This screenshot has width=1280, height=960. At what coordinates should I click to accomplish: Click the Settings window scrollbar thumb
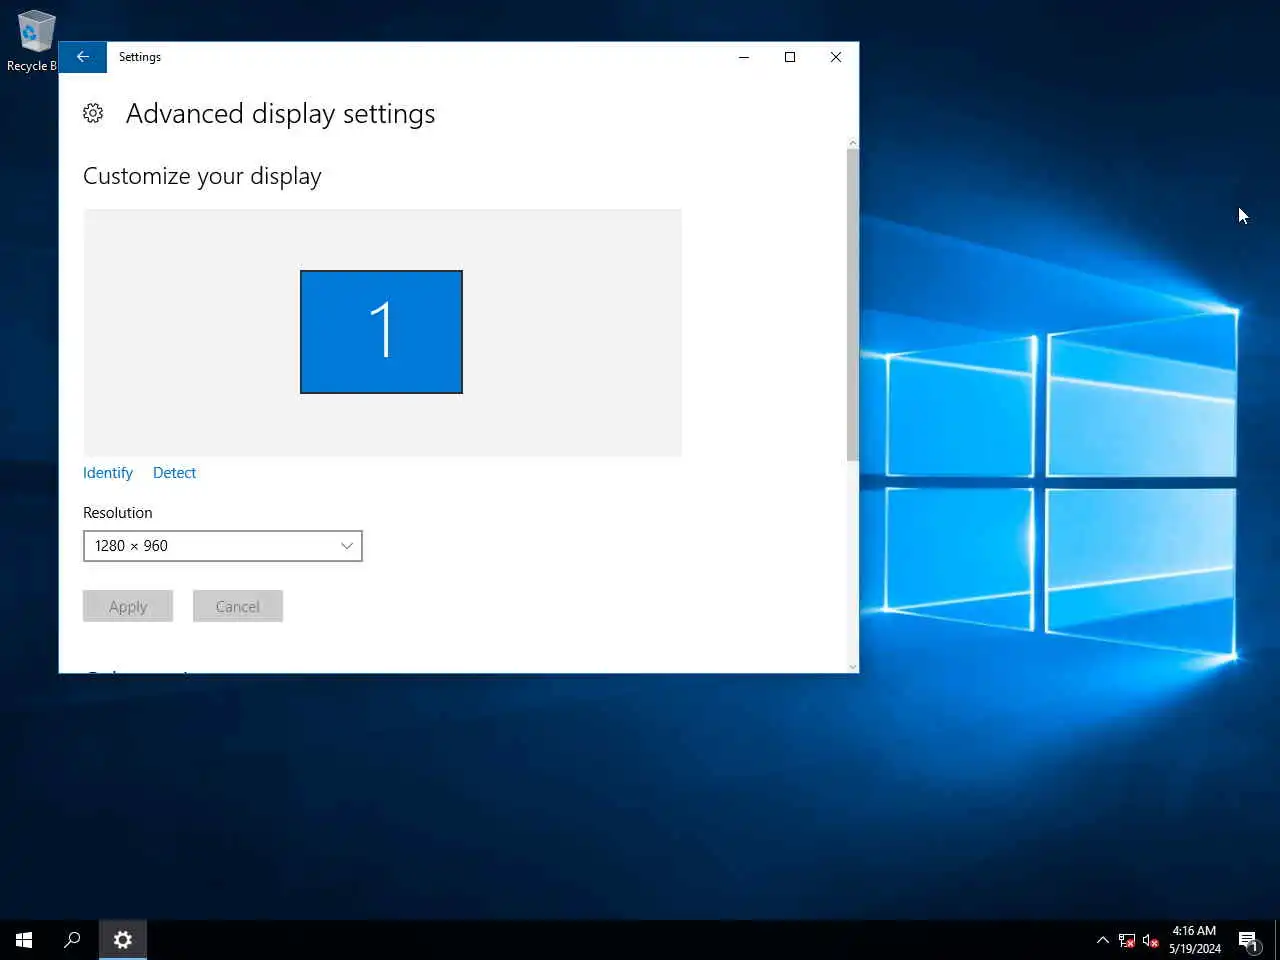coord(852,305)
